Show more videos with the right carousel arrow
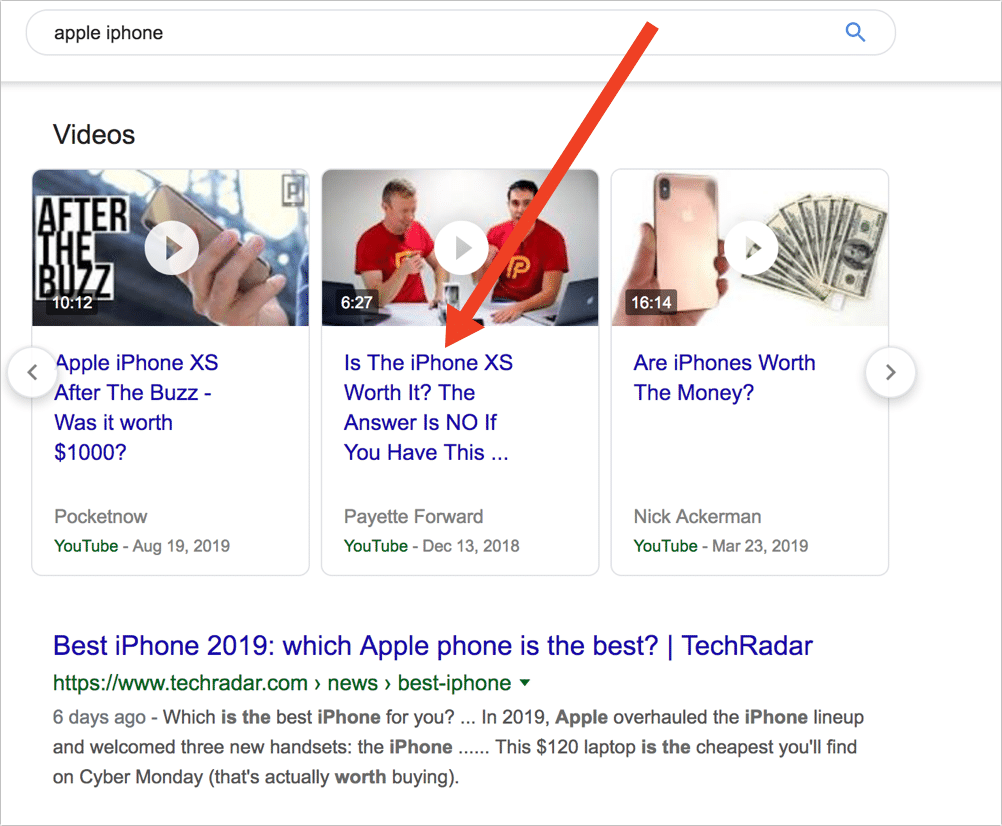 point(890,372)
